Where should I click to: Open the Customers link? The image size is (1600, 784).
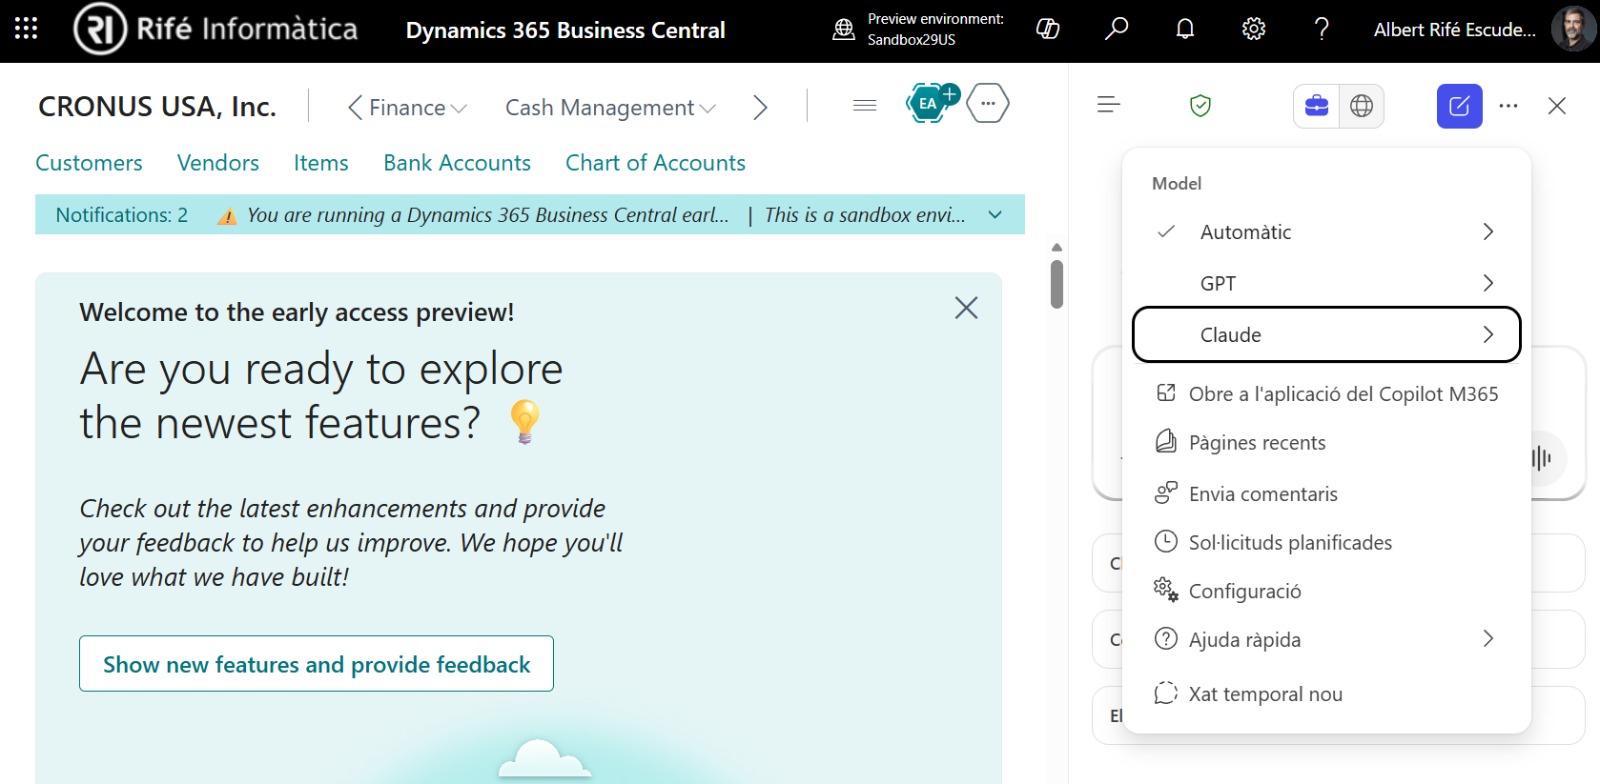click(89, 163)
